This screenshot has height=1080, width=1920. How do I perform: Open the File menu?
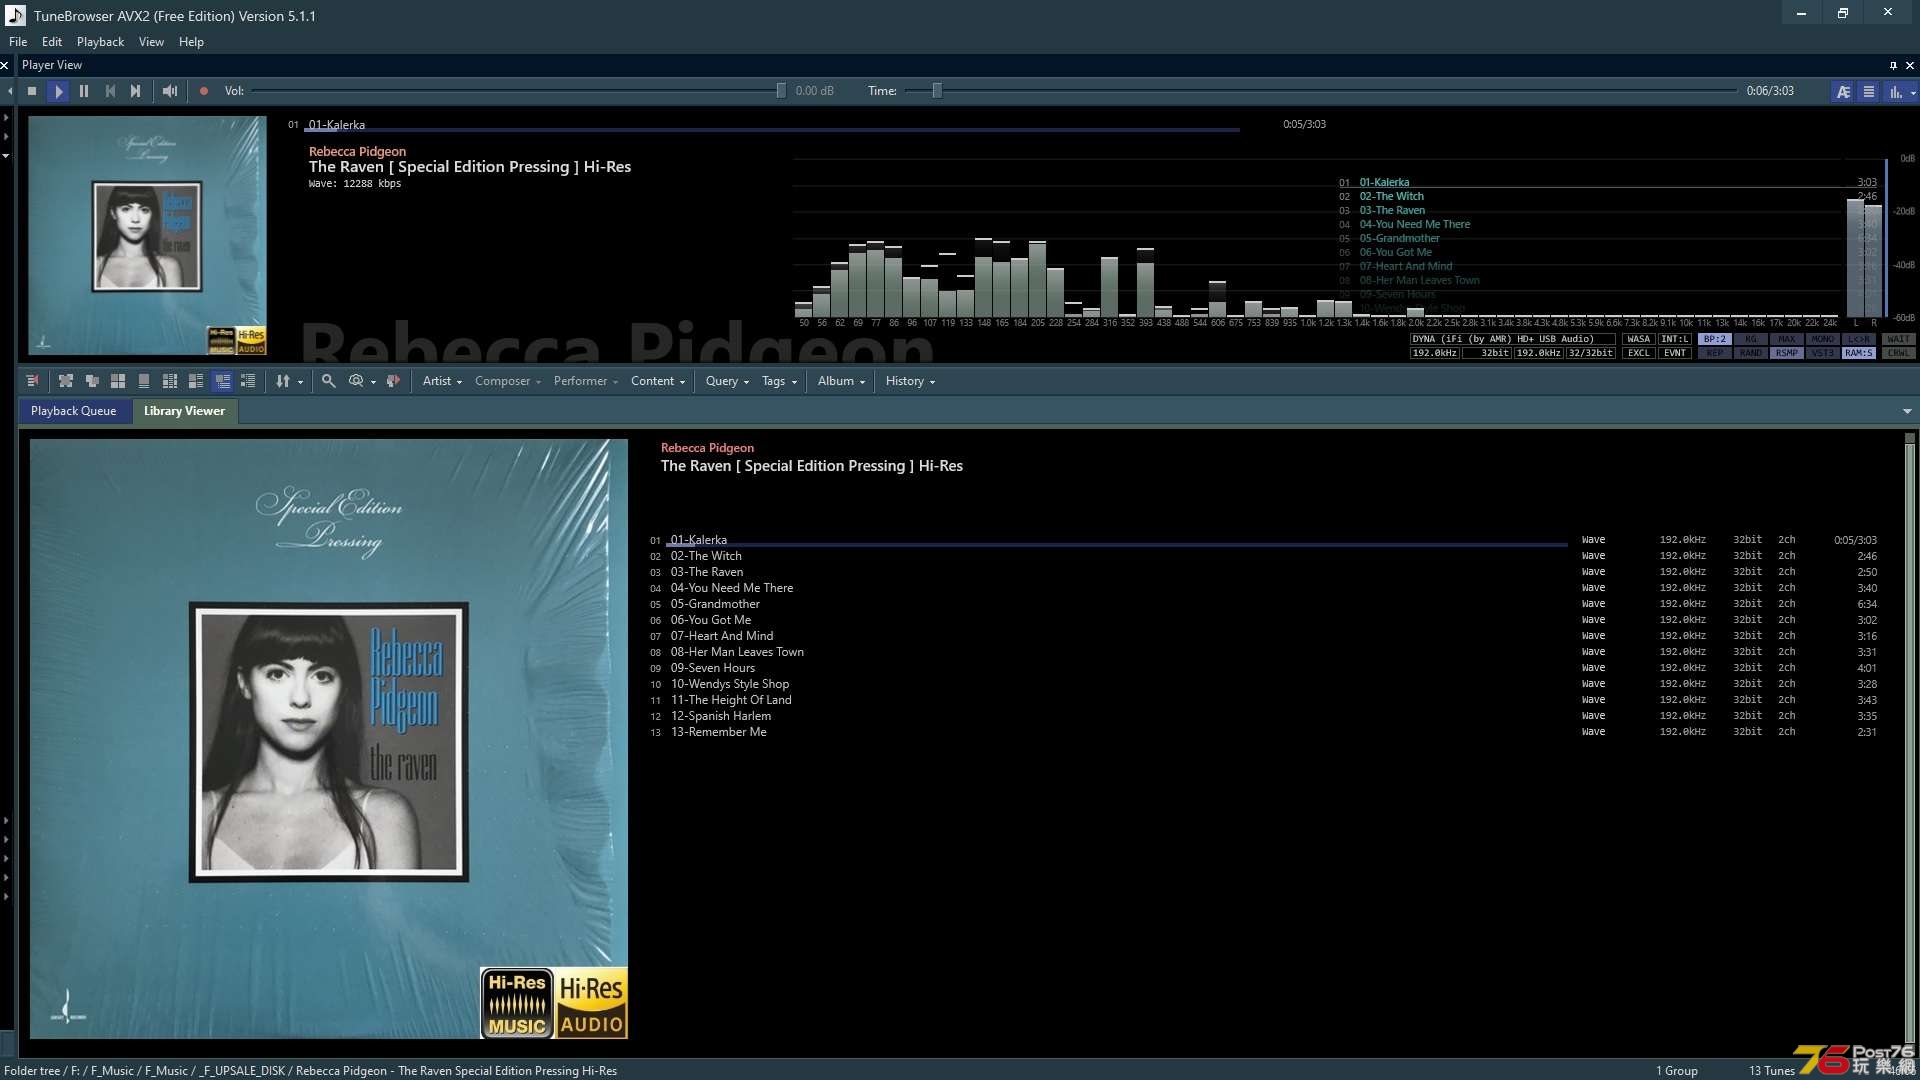(x=18, y=42)
